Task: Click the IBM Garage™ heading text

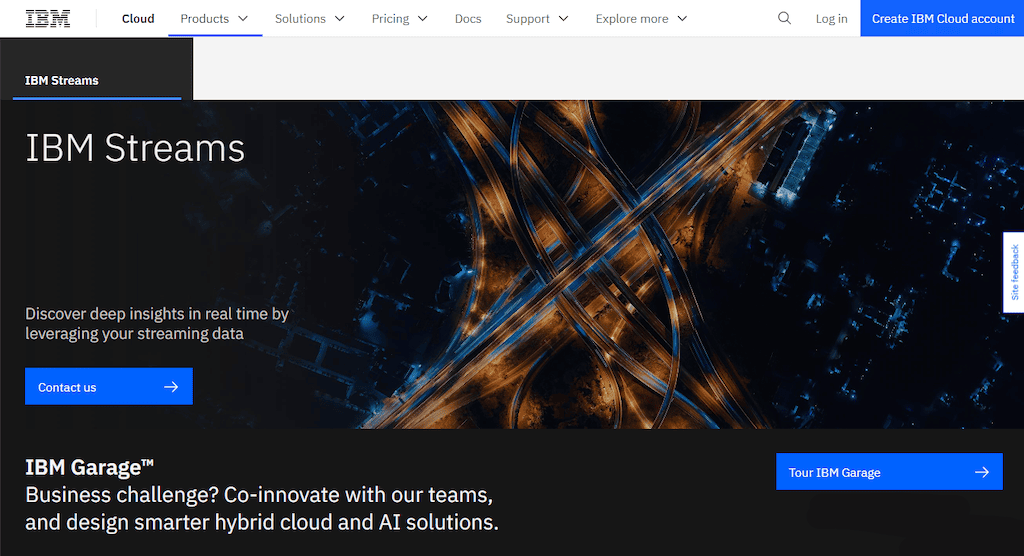Action: coord(89,467)
